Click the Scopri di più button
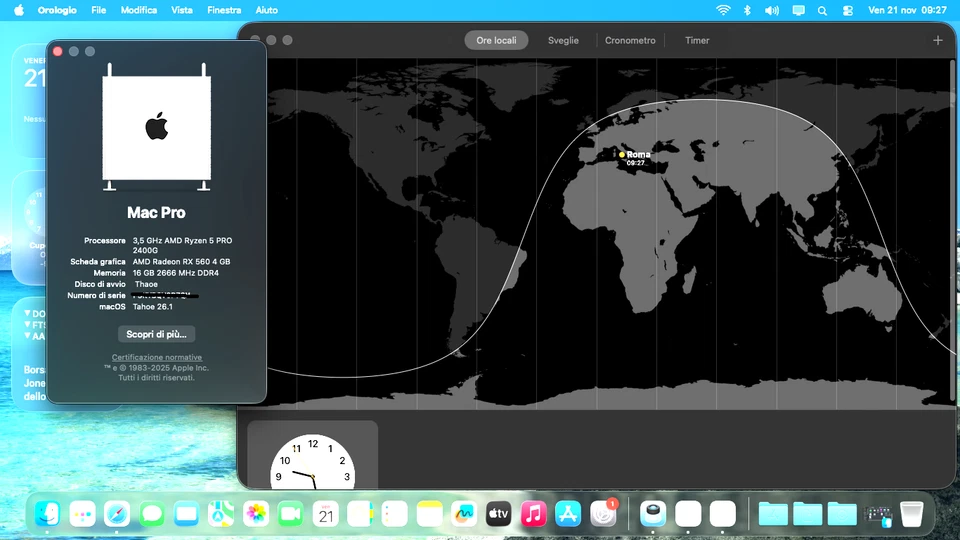This screenshot has width=960, height=540. 156,334
